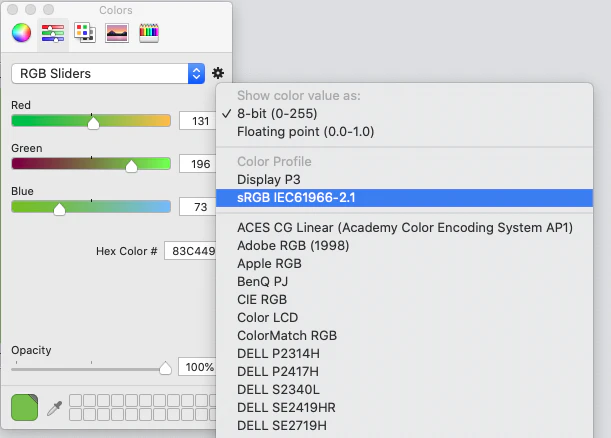Click the first empty saved swatch cell

click(76, 400)
